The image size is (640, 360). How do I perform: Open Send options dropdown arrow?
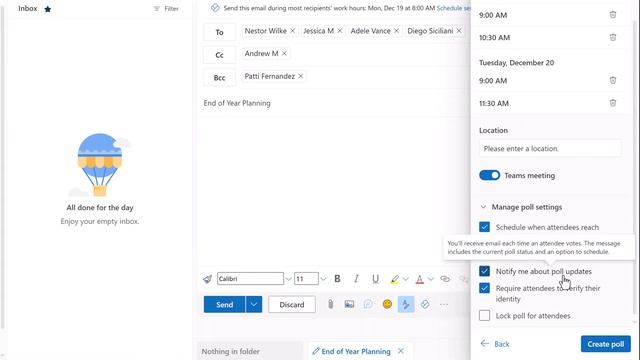pos(254,304)
